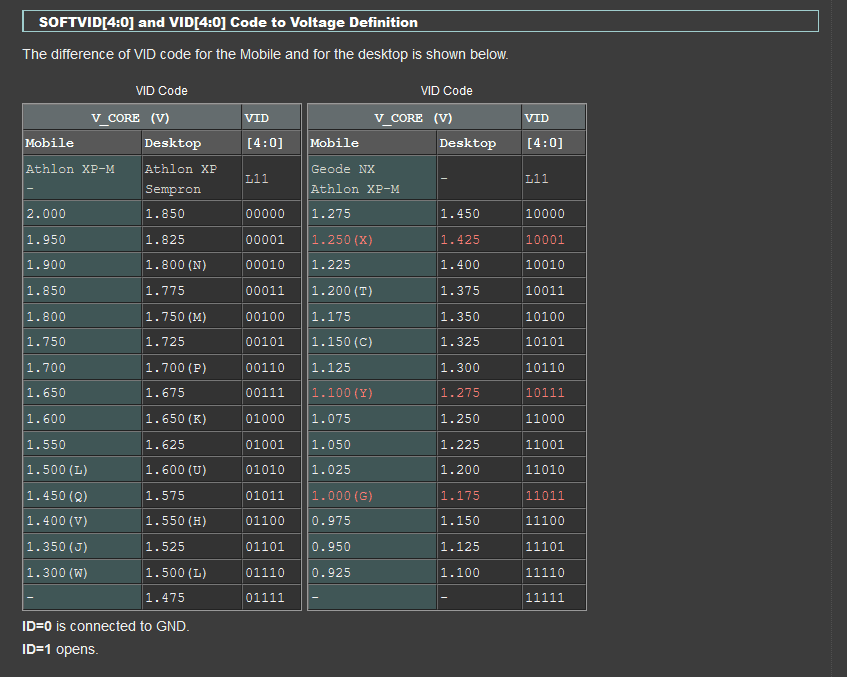Select the 'Geode NX Athlon XP-M' cell

tap(372, 178)
